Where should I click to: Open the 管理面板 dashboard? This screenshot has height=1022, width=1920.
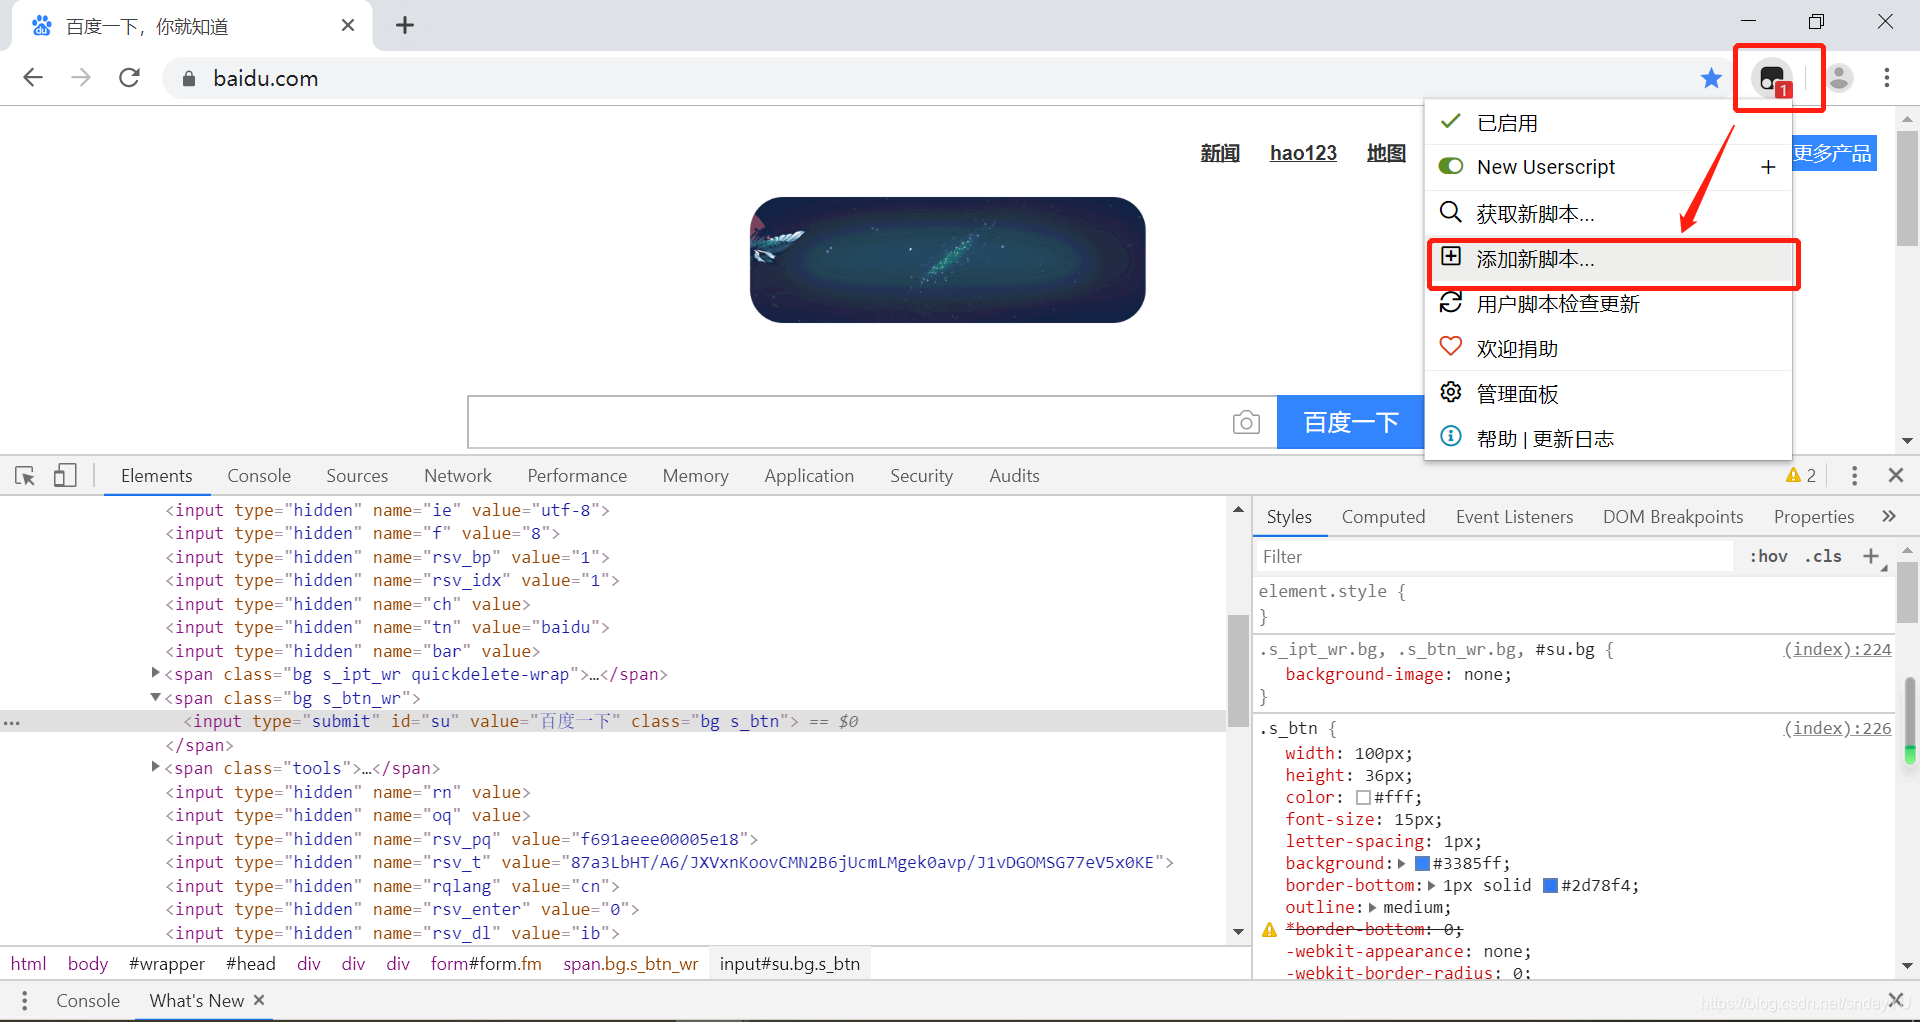[1608, 394]
